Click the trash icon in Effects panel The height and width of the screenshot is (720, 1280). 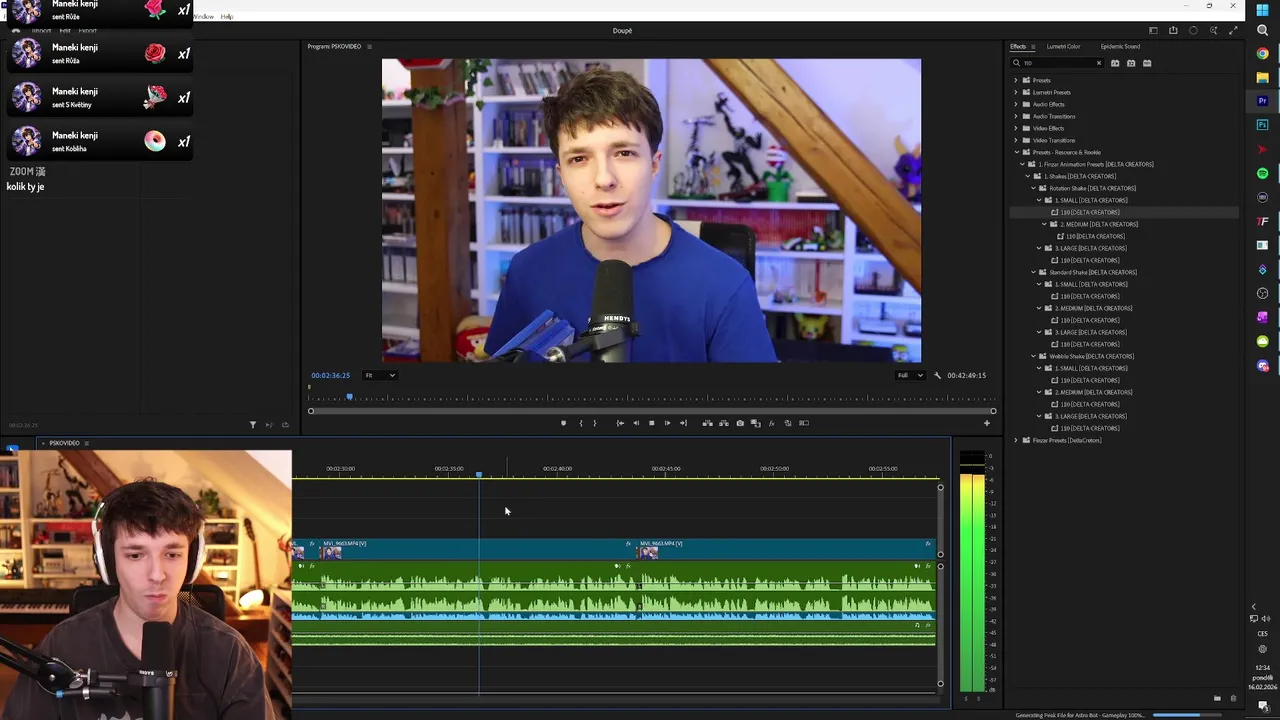click(x=1233, y=698)
